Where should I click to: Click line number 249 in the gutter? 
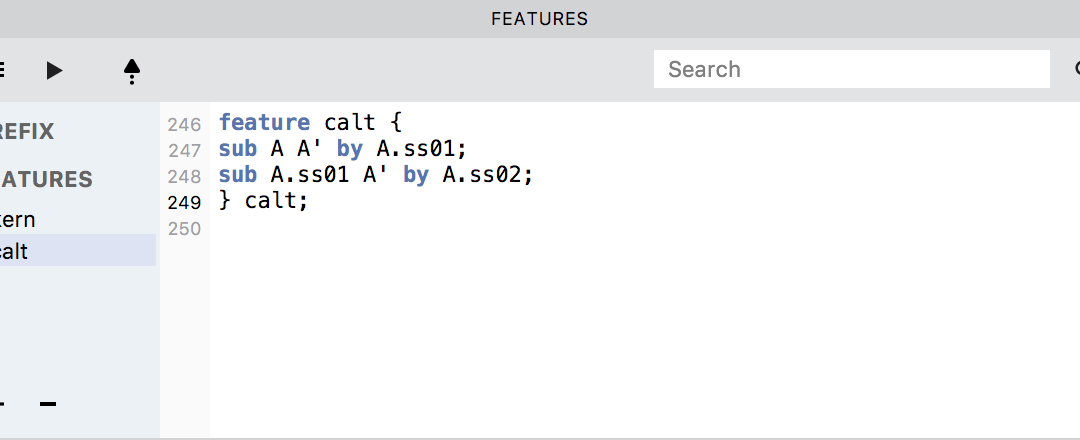(x=184, y=202)
